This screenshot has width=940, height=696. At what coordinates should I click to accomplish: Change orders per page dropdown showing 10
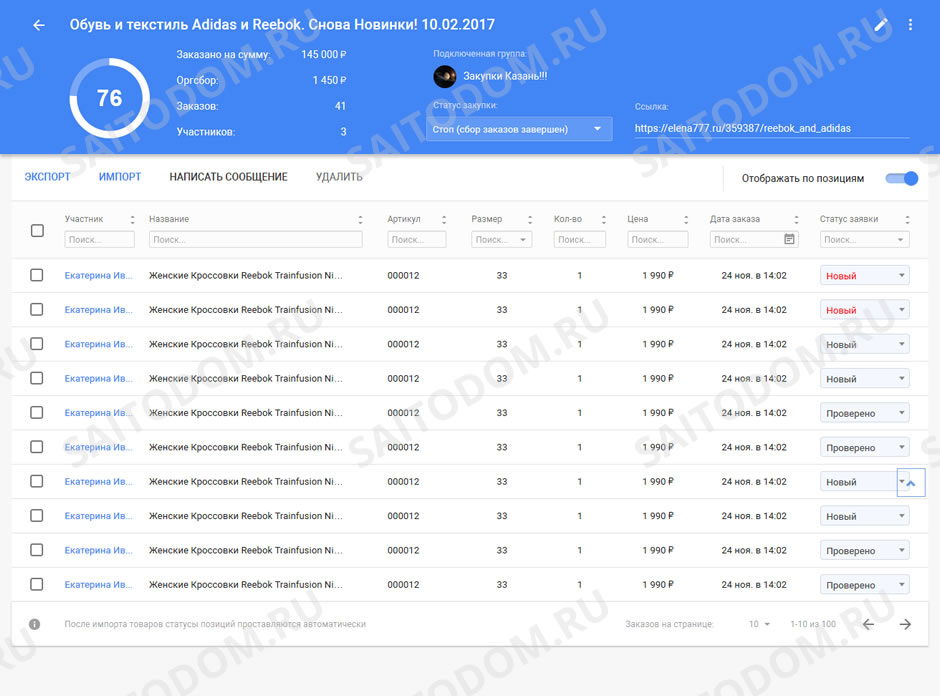pos(759,624)
